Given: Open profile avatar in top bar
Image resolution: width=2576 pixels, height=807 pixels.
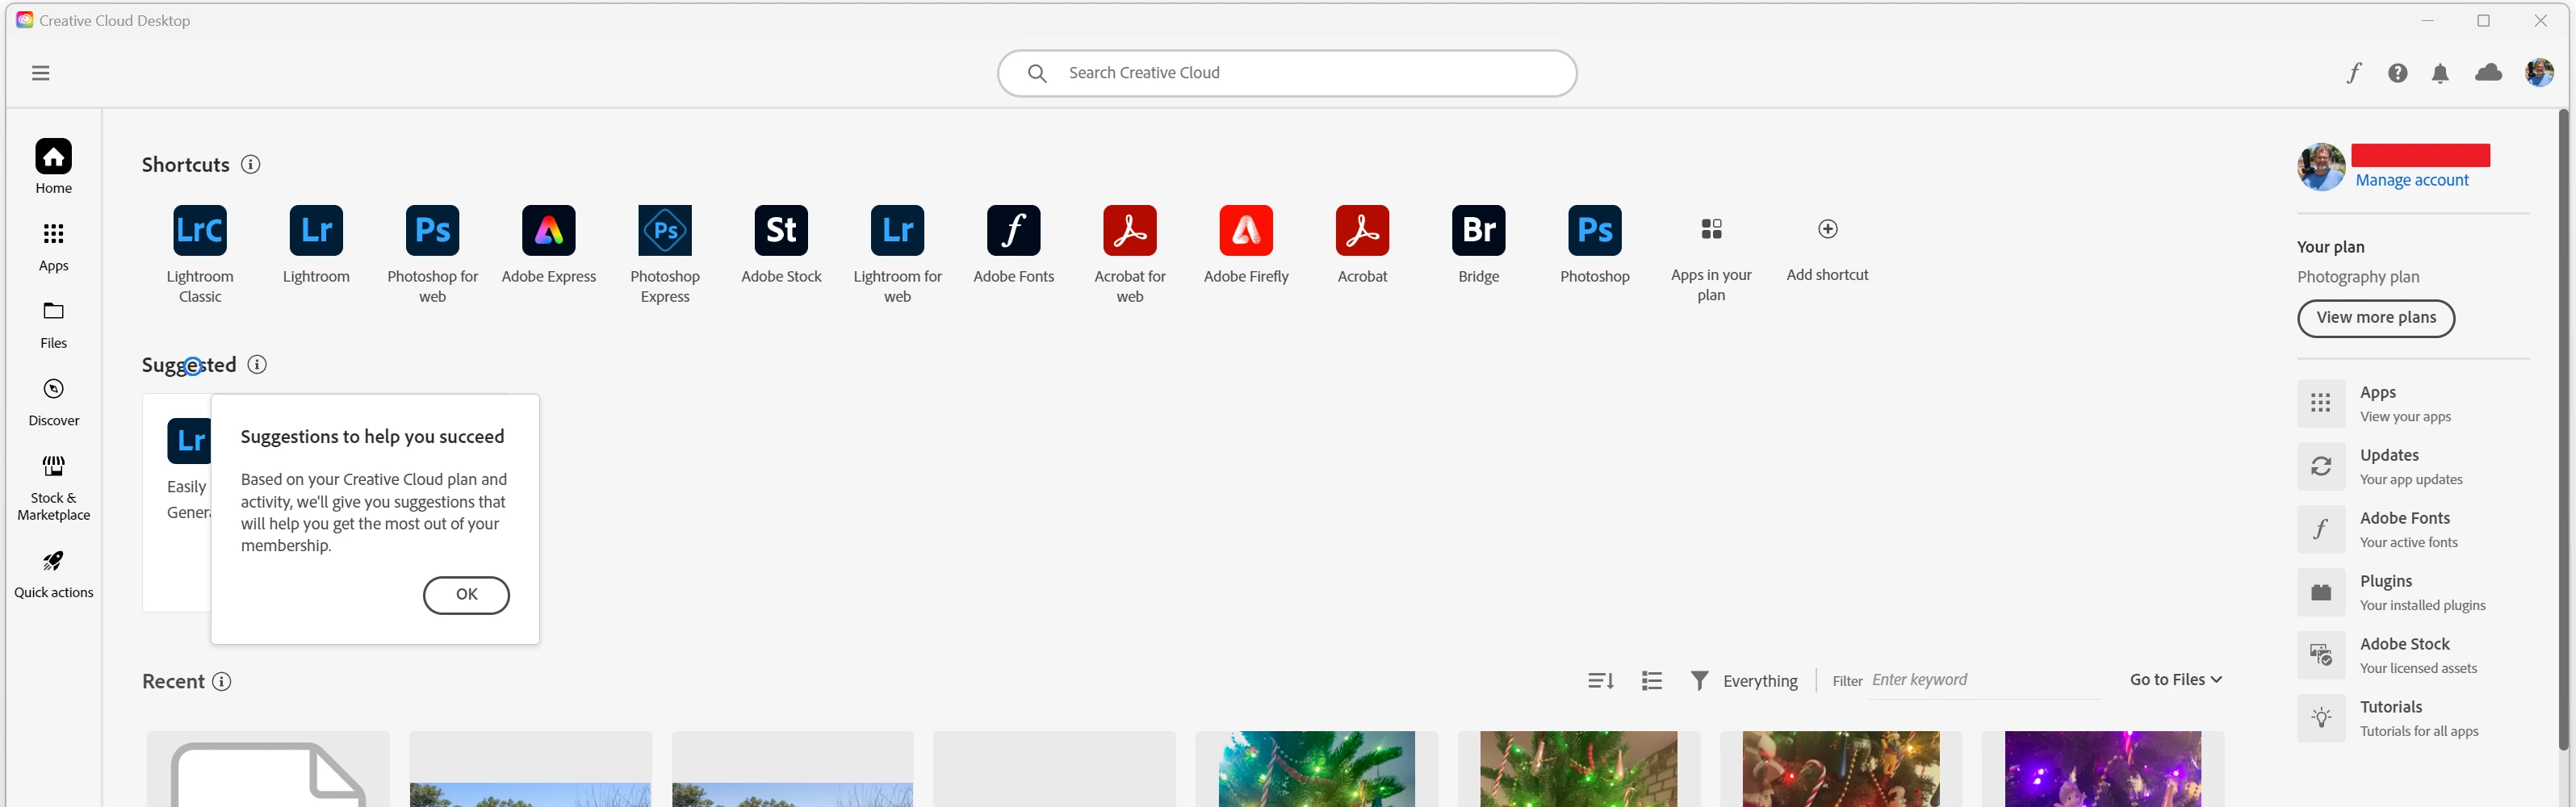Looking at the screenshot, I should tap(2539, 72).
